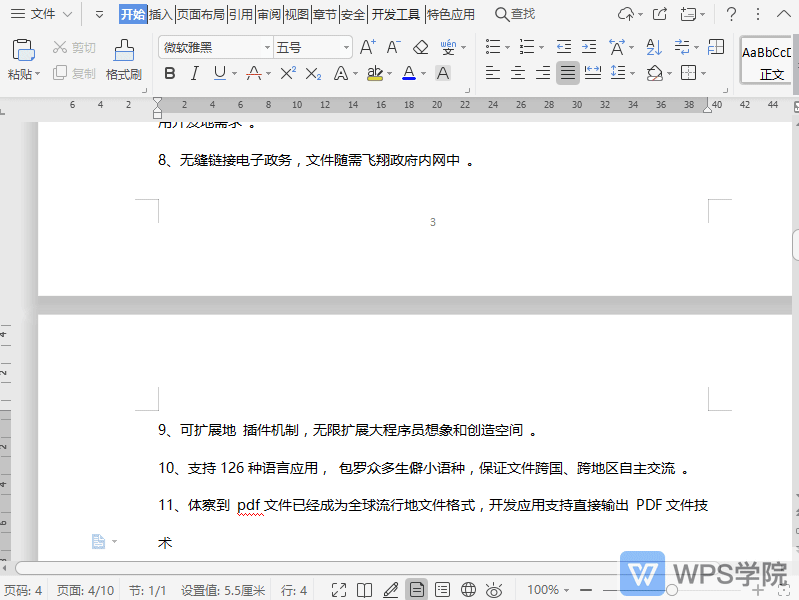
Task: Click the increase font size icon
Action: point(367,47)
